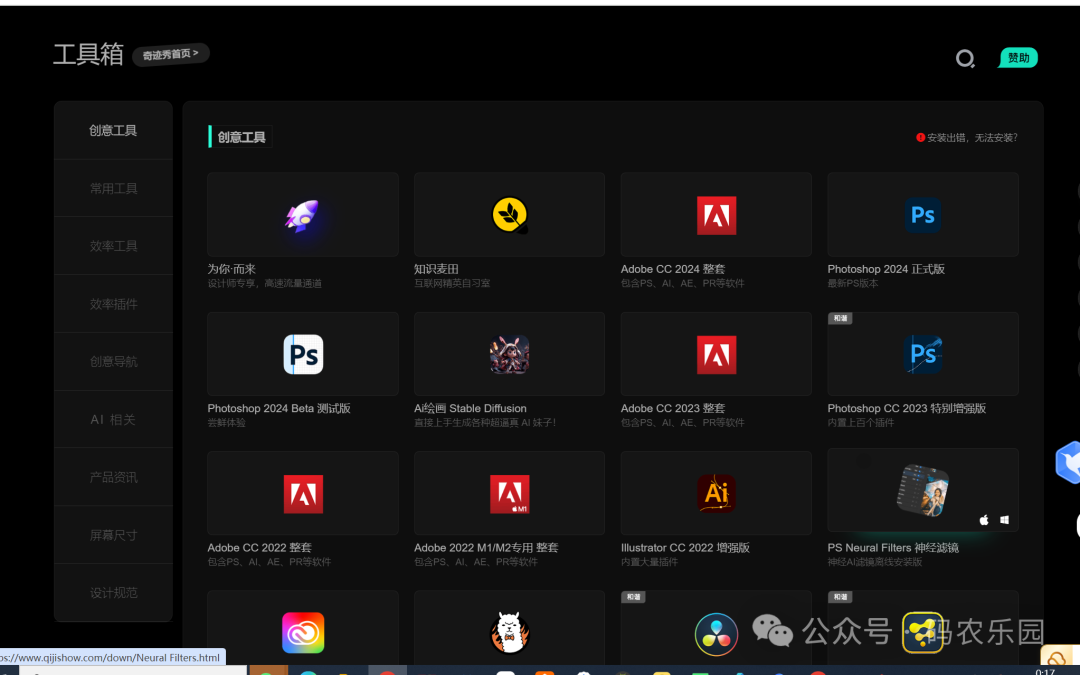Open Photoshop 2024 Beta white Ps icon
This screenshot has width=1080, height=675.
click(303, 355)
